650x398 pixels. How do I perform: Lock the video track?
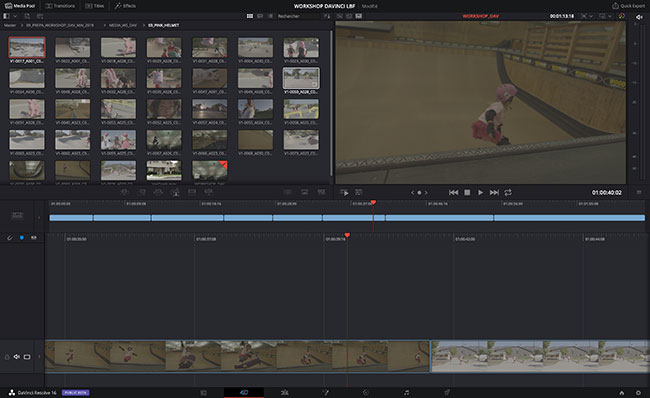click(x=7, y=357)
